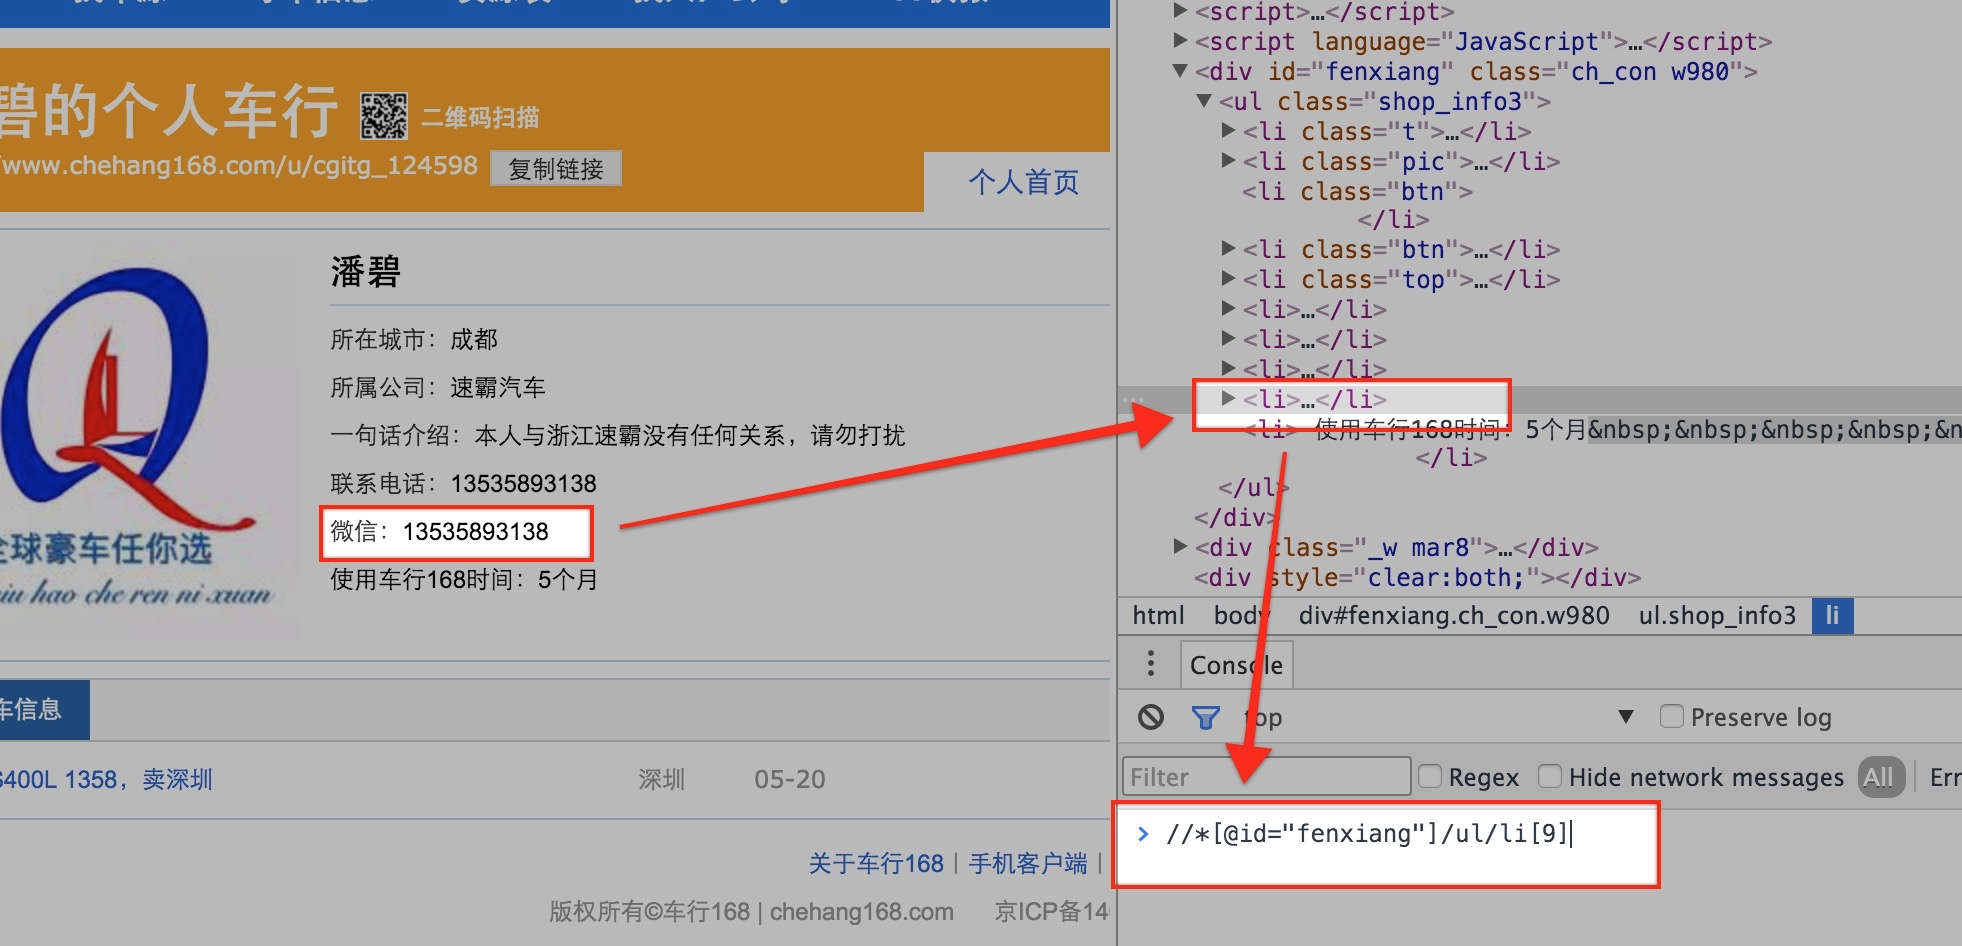Viewport: 1962px width, 946px height.
Task: Click the 深圳 city cell
Action: pyautogui.click(x=662, y=779)
